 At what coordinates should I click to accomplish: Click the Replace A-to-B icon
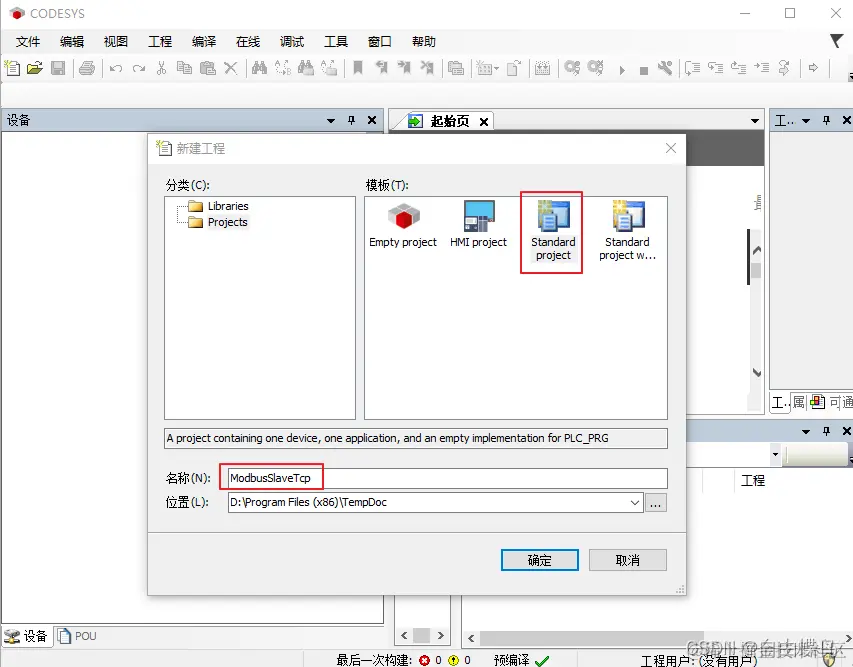click(x=283, y=68)
